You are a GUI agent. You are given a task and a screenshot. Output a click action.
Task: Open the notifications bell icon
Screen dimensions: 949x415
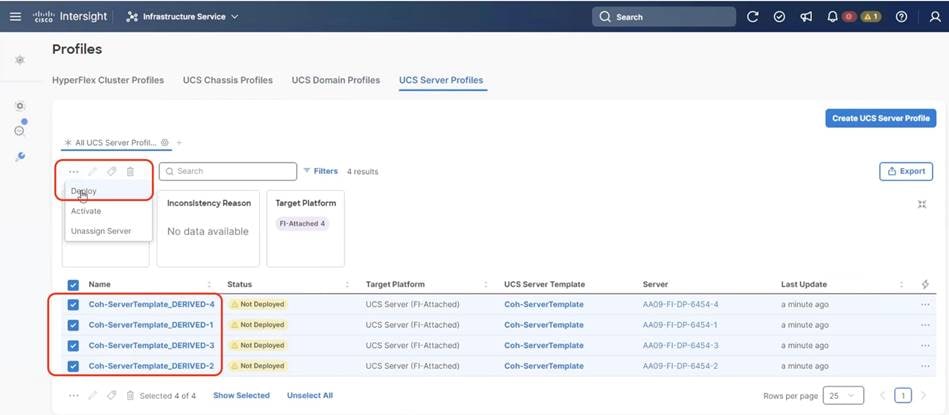tap(831, 17)
